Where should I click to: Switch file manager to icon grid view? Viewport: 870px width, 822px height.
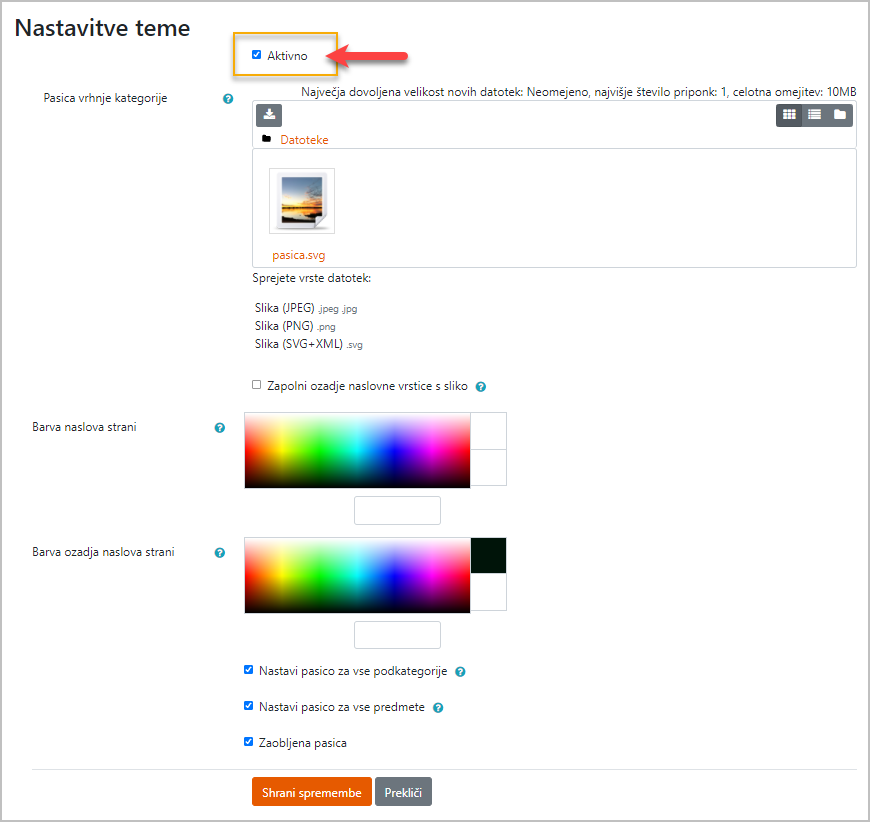click(789, 115)
